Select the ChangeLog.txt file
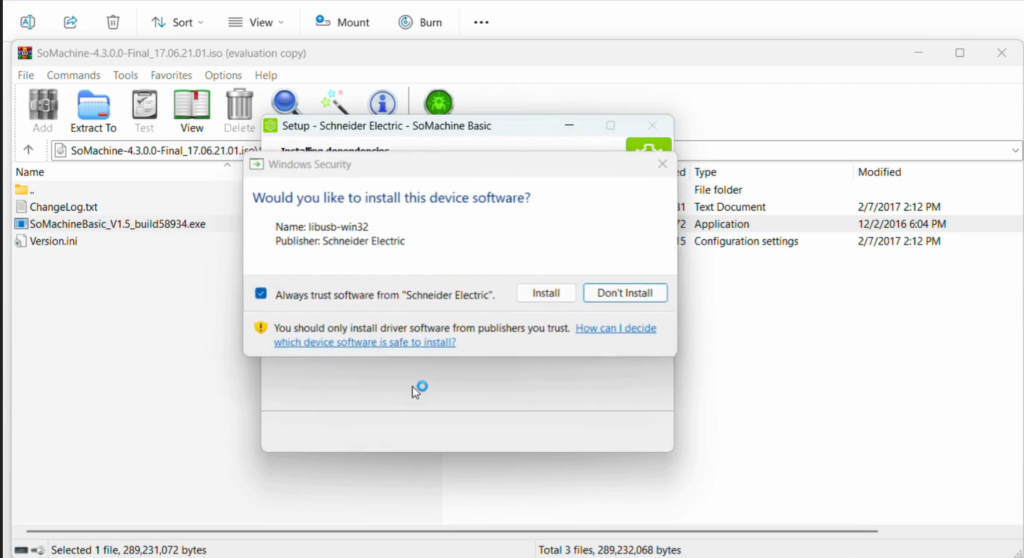Image resolution: width=1024 pixels, height=558 pixels. [x=63, y=207]
